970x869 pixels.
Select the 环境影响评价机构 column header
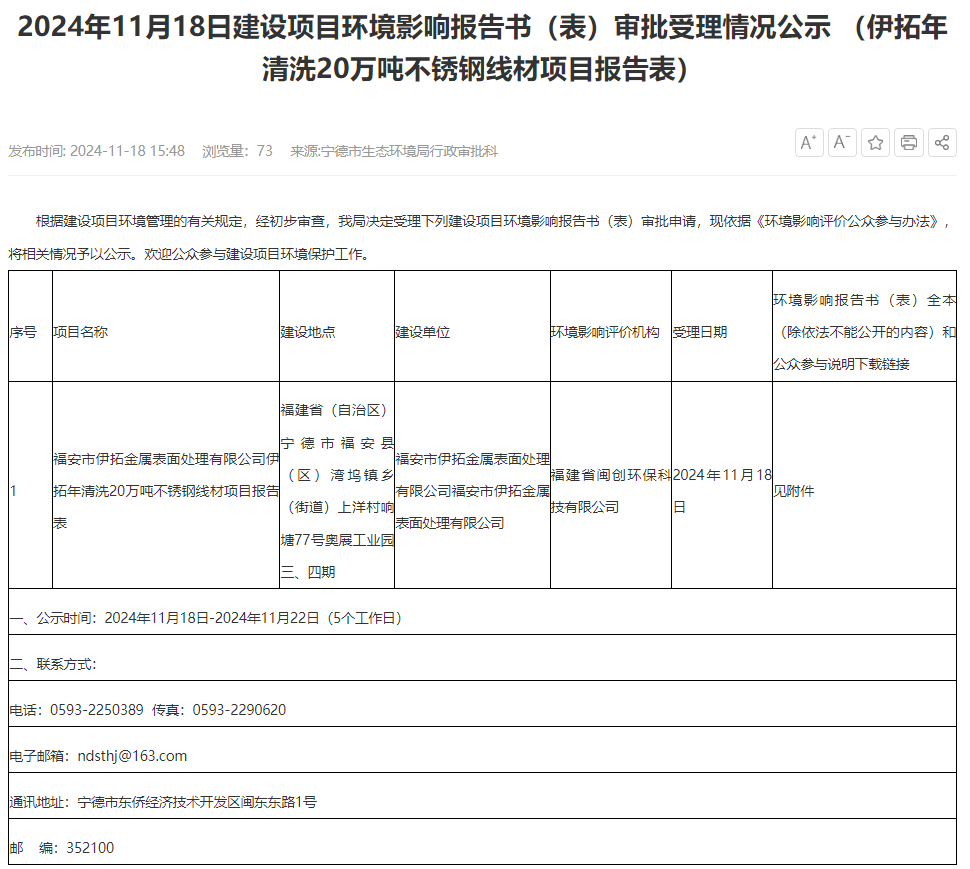[x=605, y=332]
